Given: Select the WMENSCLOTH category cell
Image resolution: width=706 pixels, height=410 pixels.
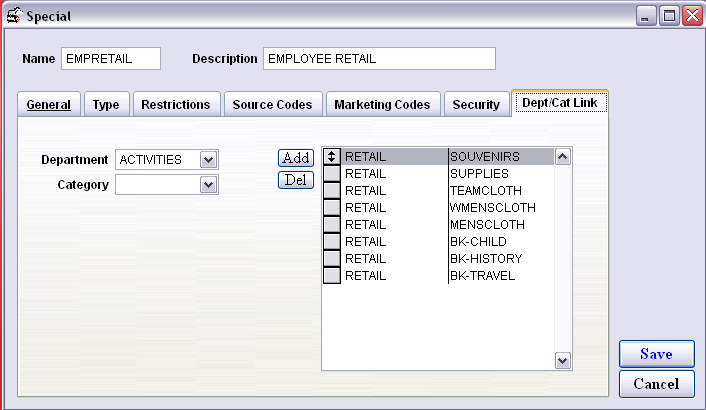Looking at the screenshot, I should (x=501, y=207).
